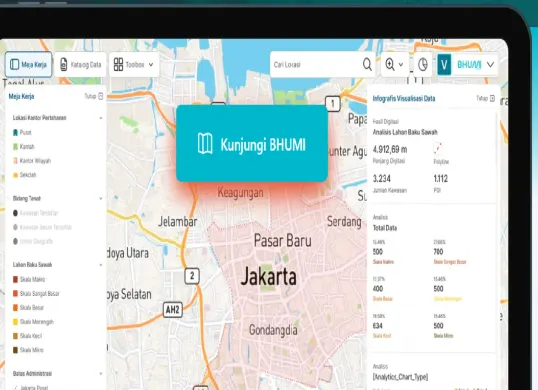This screenshot has width=538, height=390.
Task: Toggle the Kawasan Terdaftar layer
Action: pyautogui.click(x=35, y=213)
